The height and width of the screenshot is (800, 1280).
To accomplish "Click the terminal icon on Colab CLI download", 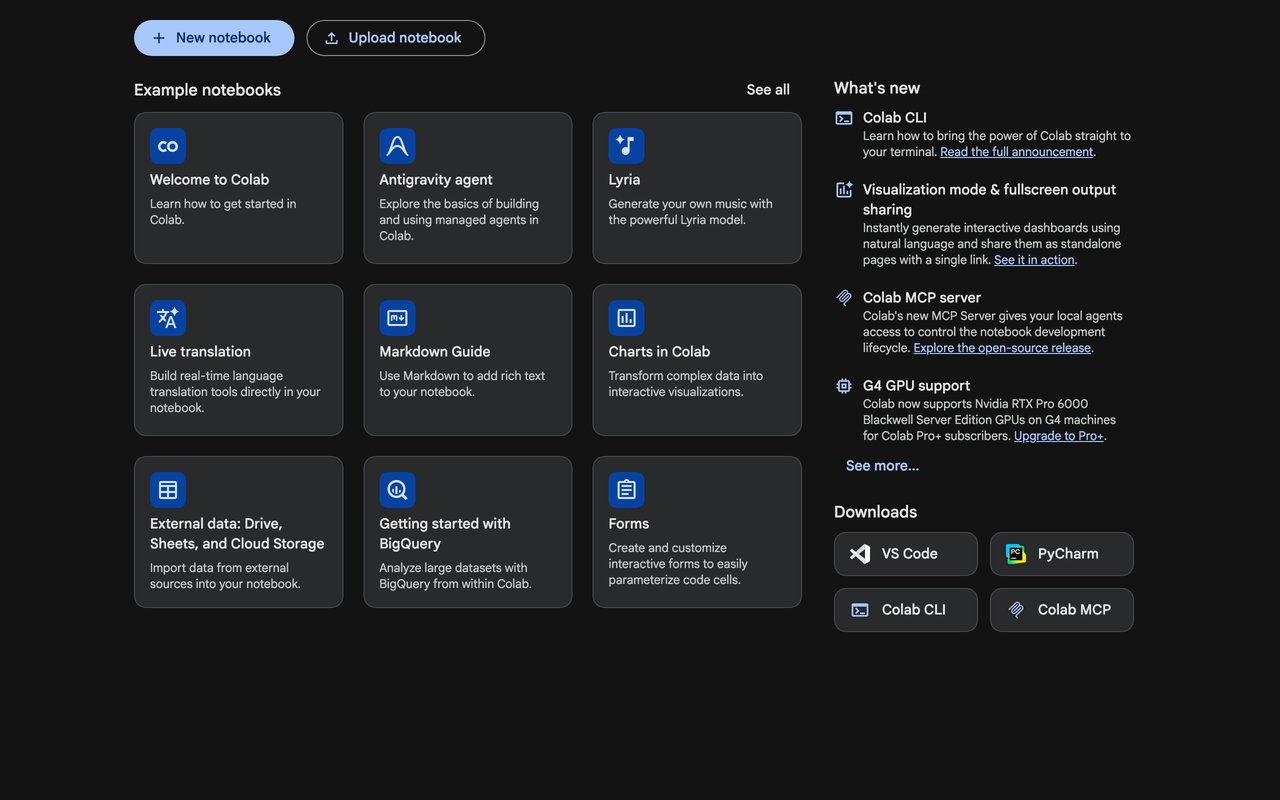I will pos(860,610).
